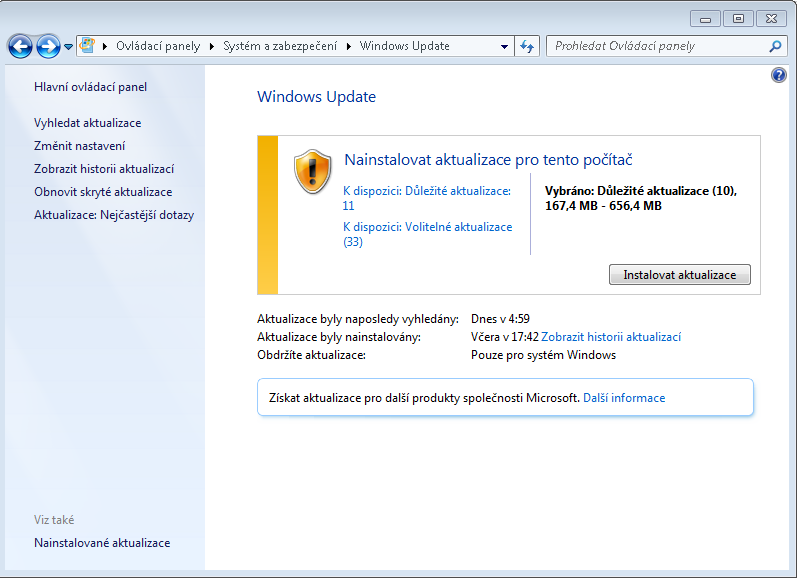Click the Další informace link

click(624, 398)
